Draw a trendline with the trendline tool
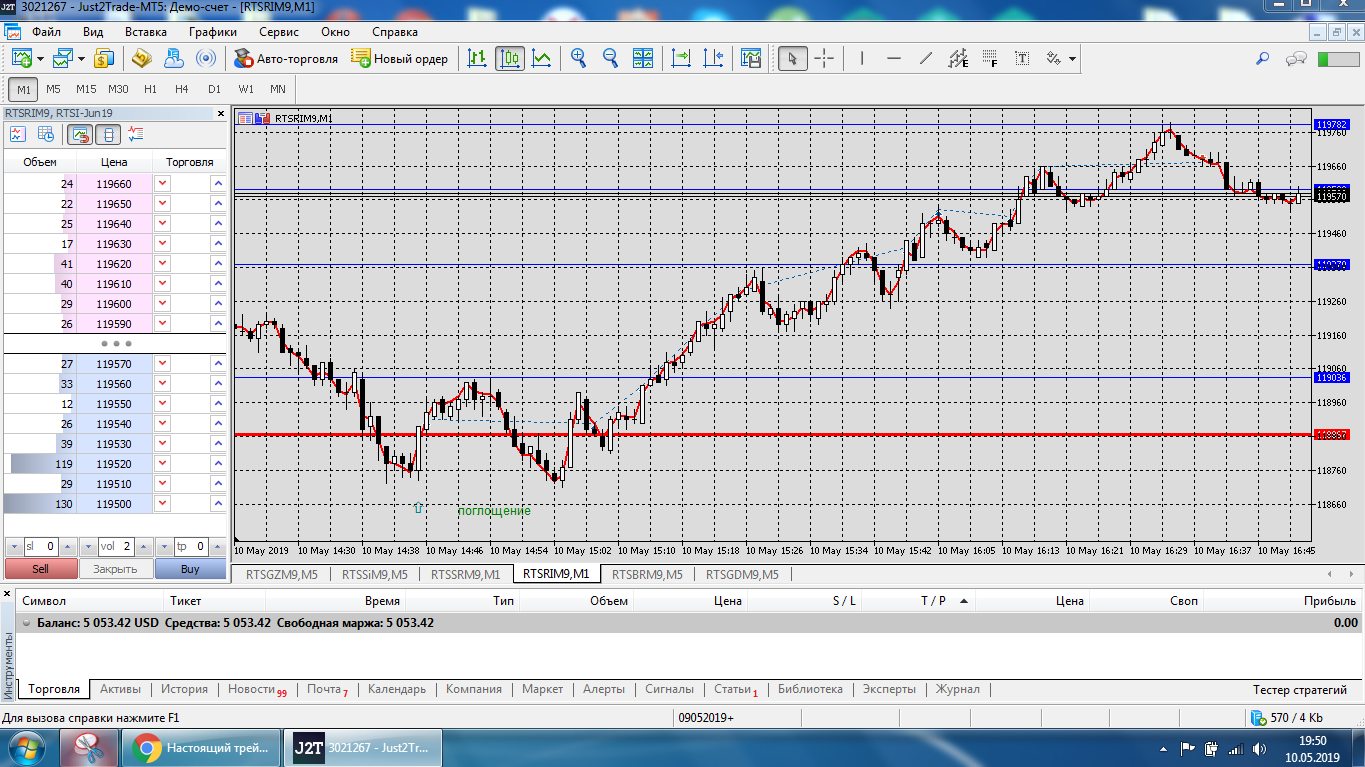 pyautogui.click(x=926, y=58)
